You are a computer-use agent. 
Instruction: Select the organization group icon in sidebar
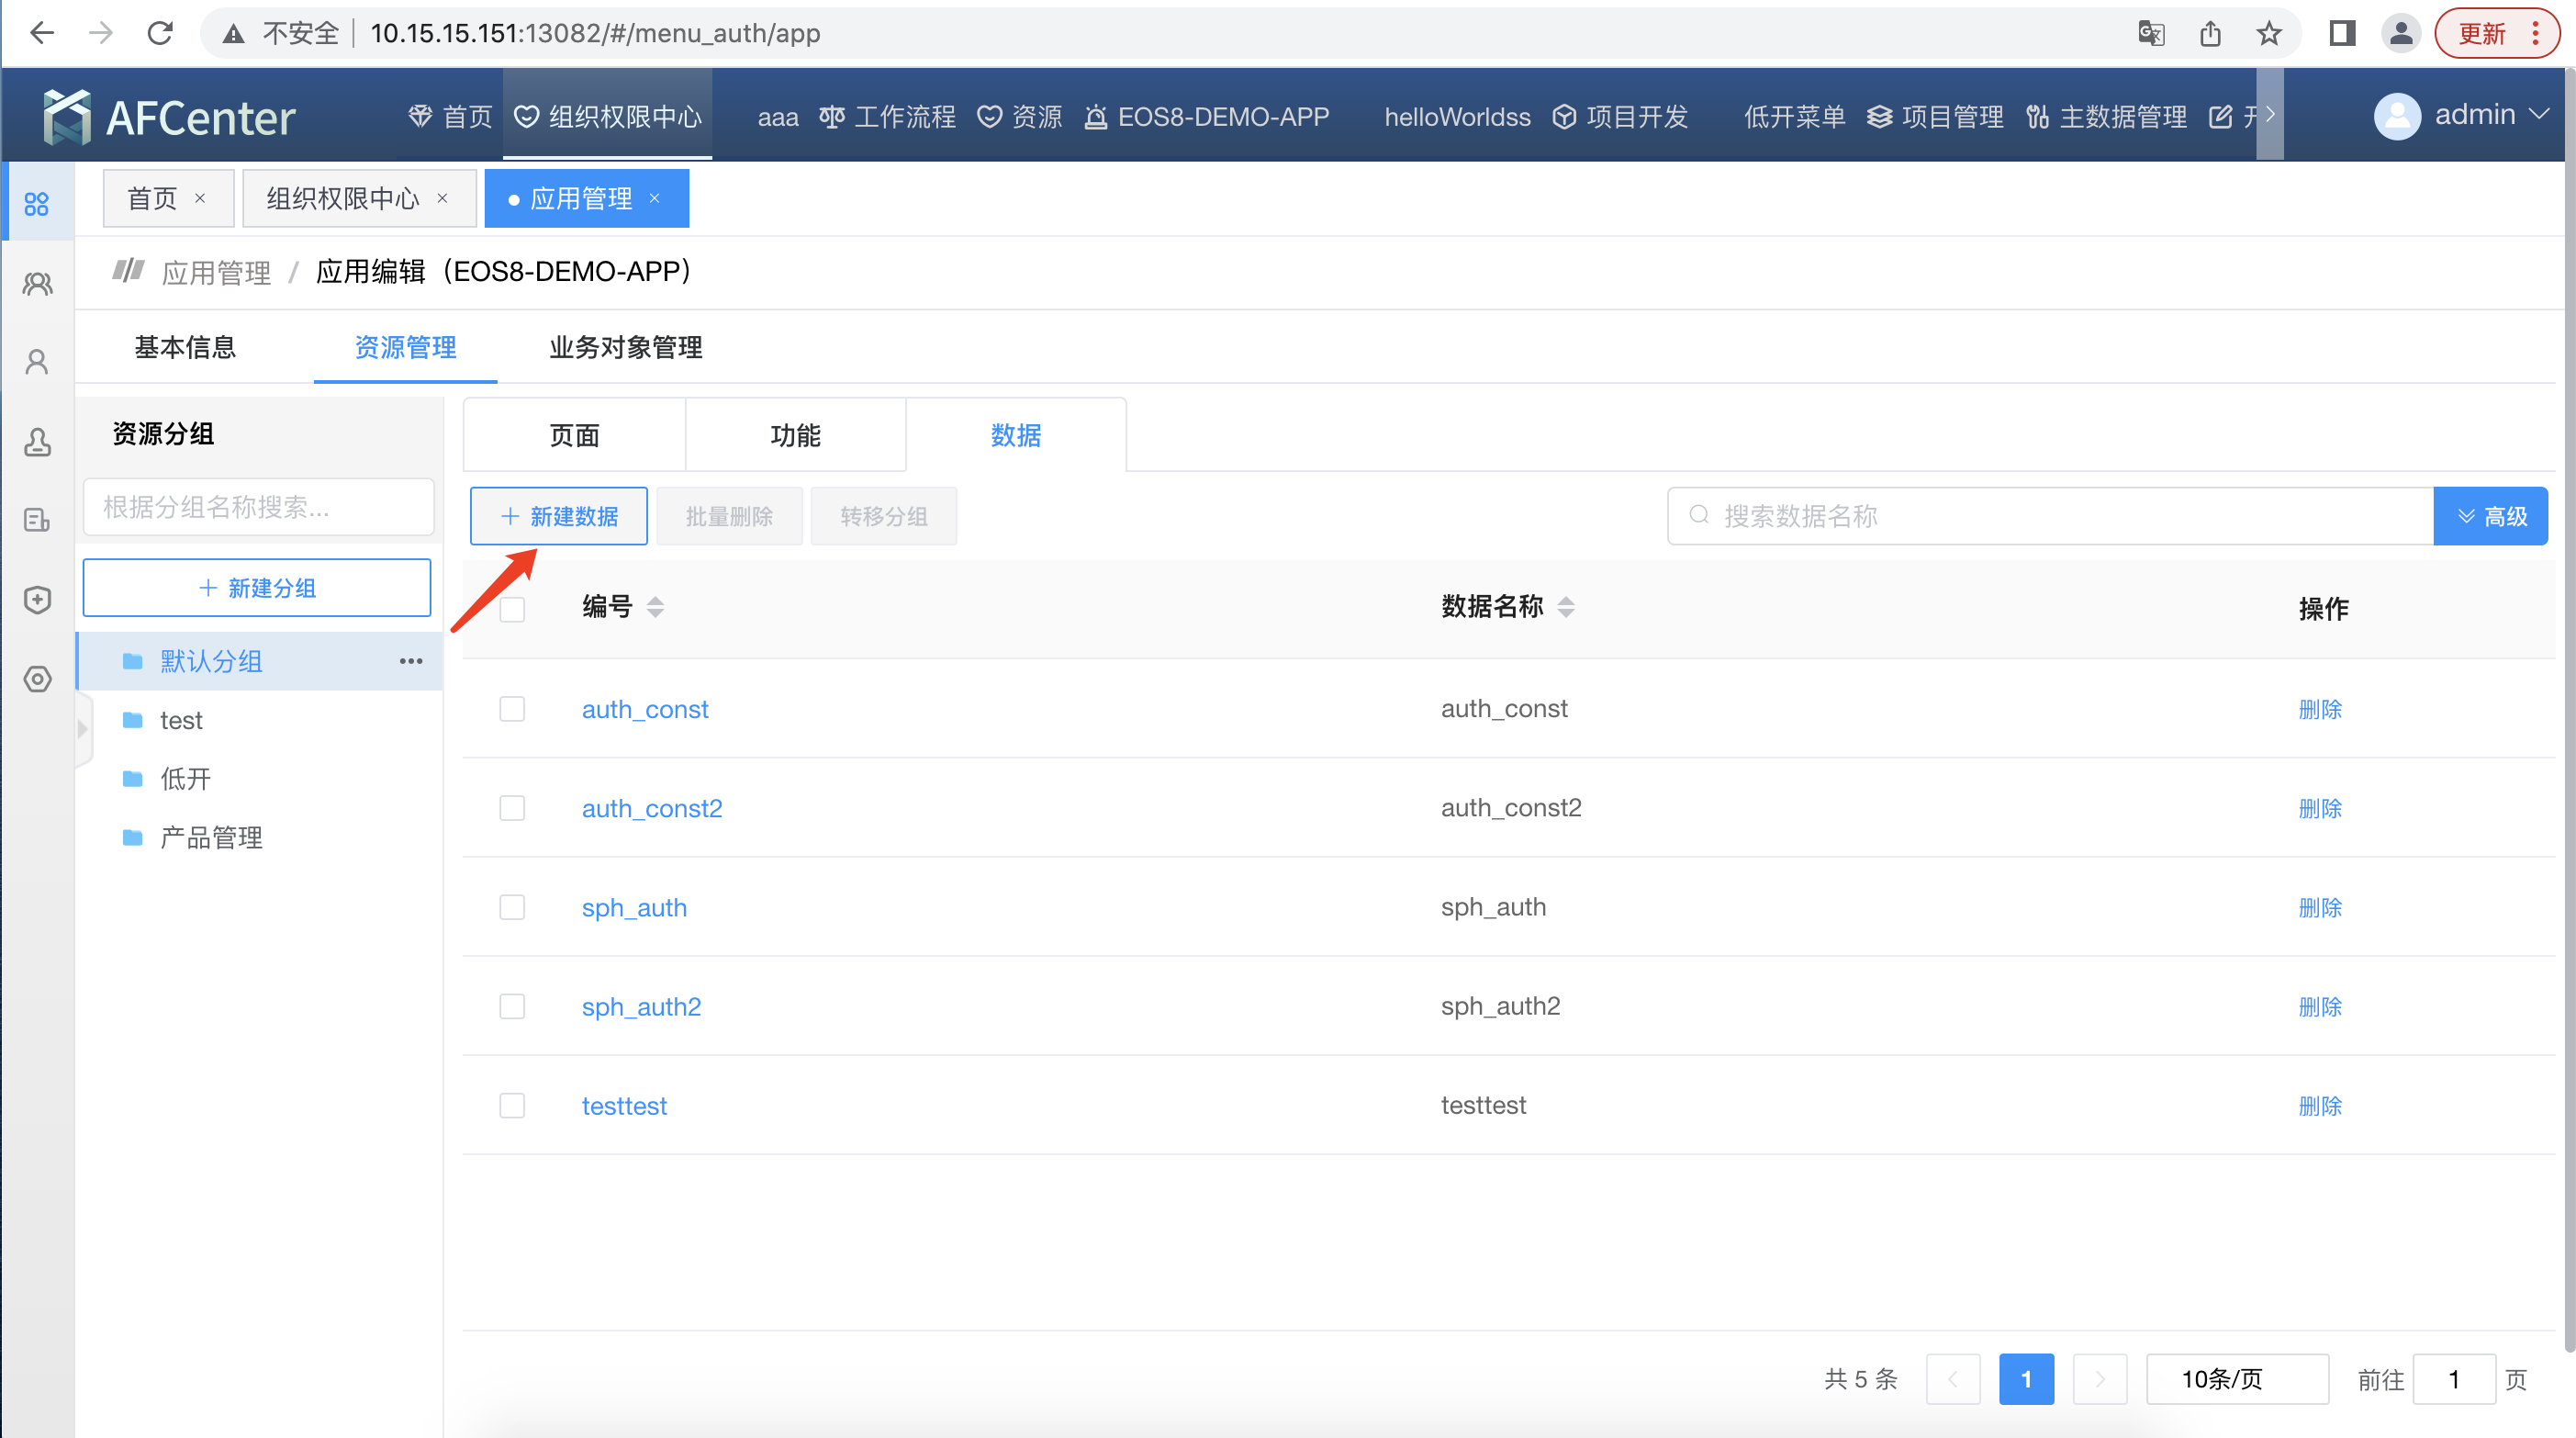coord(37,283)
